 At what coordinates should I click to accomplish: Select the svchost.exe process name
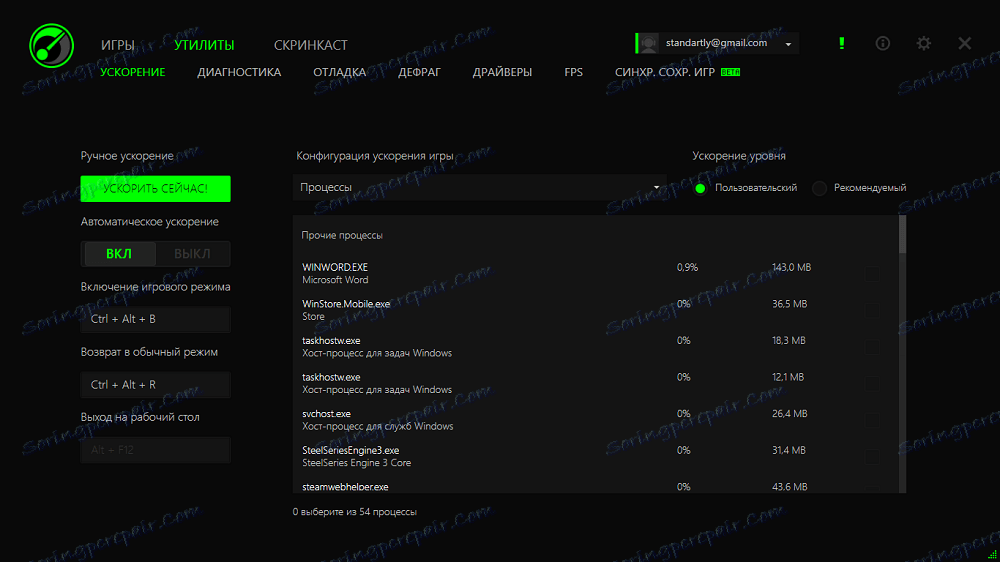327,413
